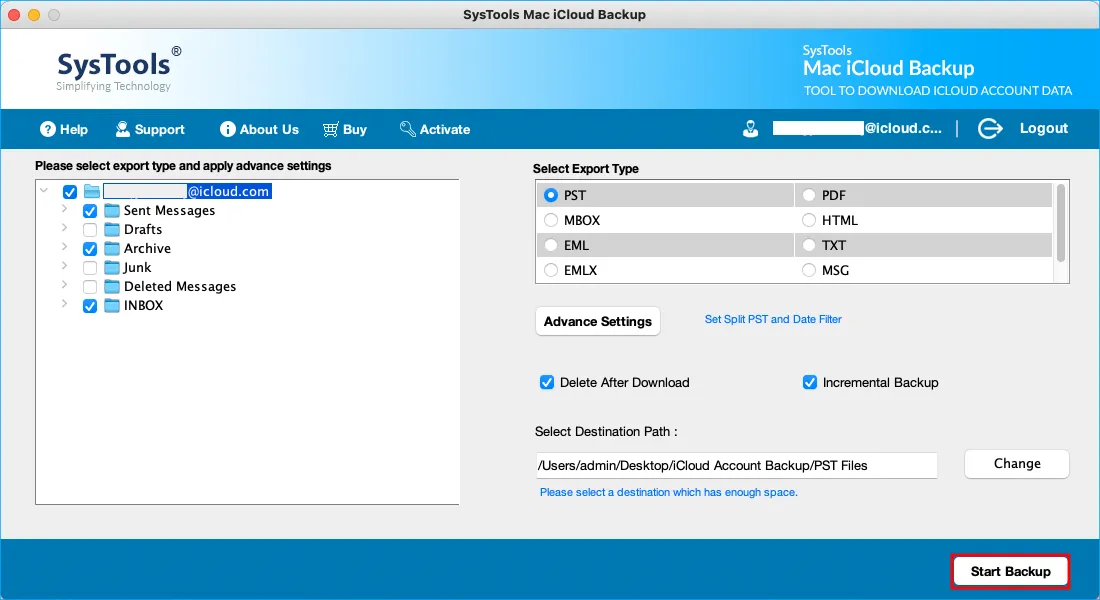Check the Drafts folder checkbox
Screen dimensions: 1100x600
tap(90, 230)
